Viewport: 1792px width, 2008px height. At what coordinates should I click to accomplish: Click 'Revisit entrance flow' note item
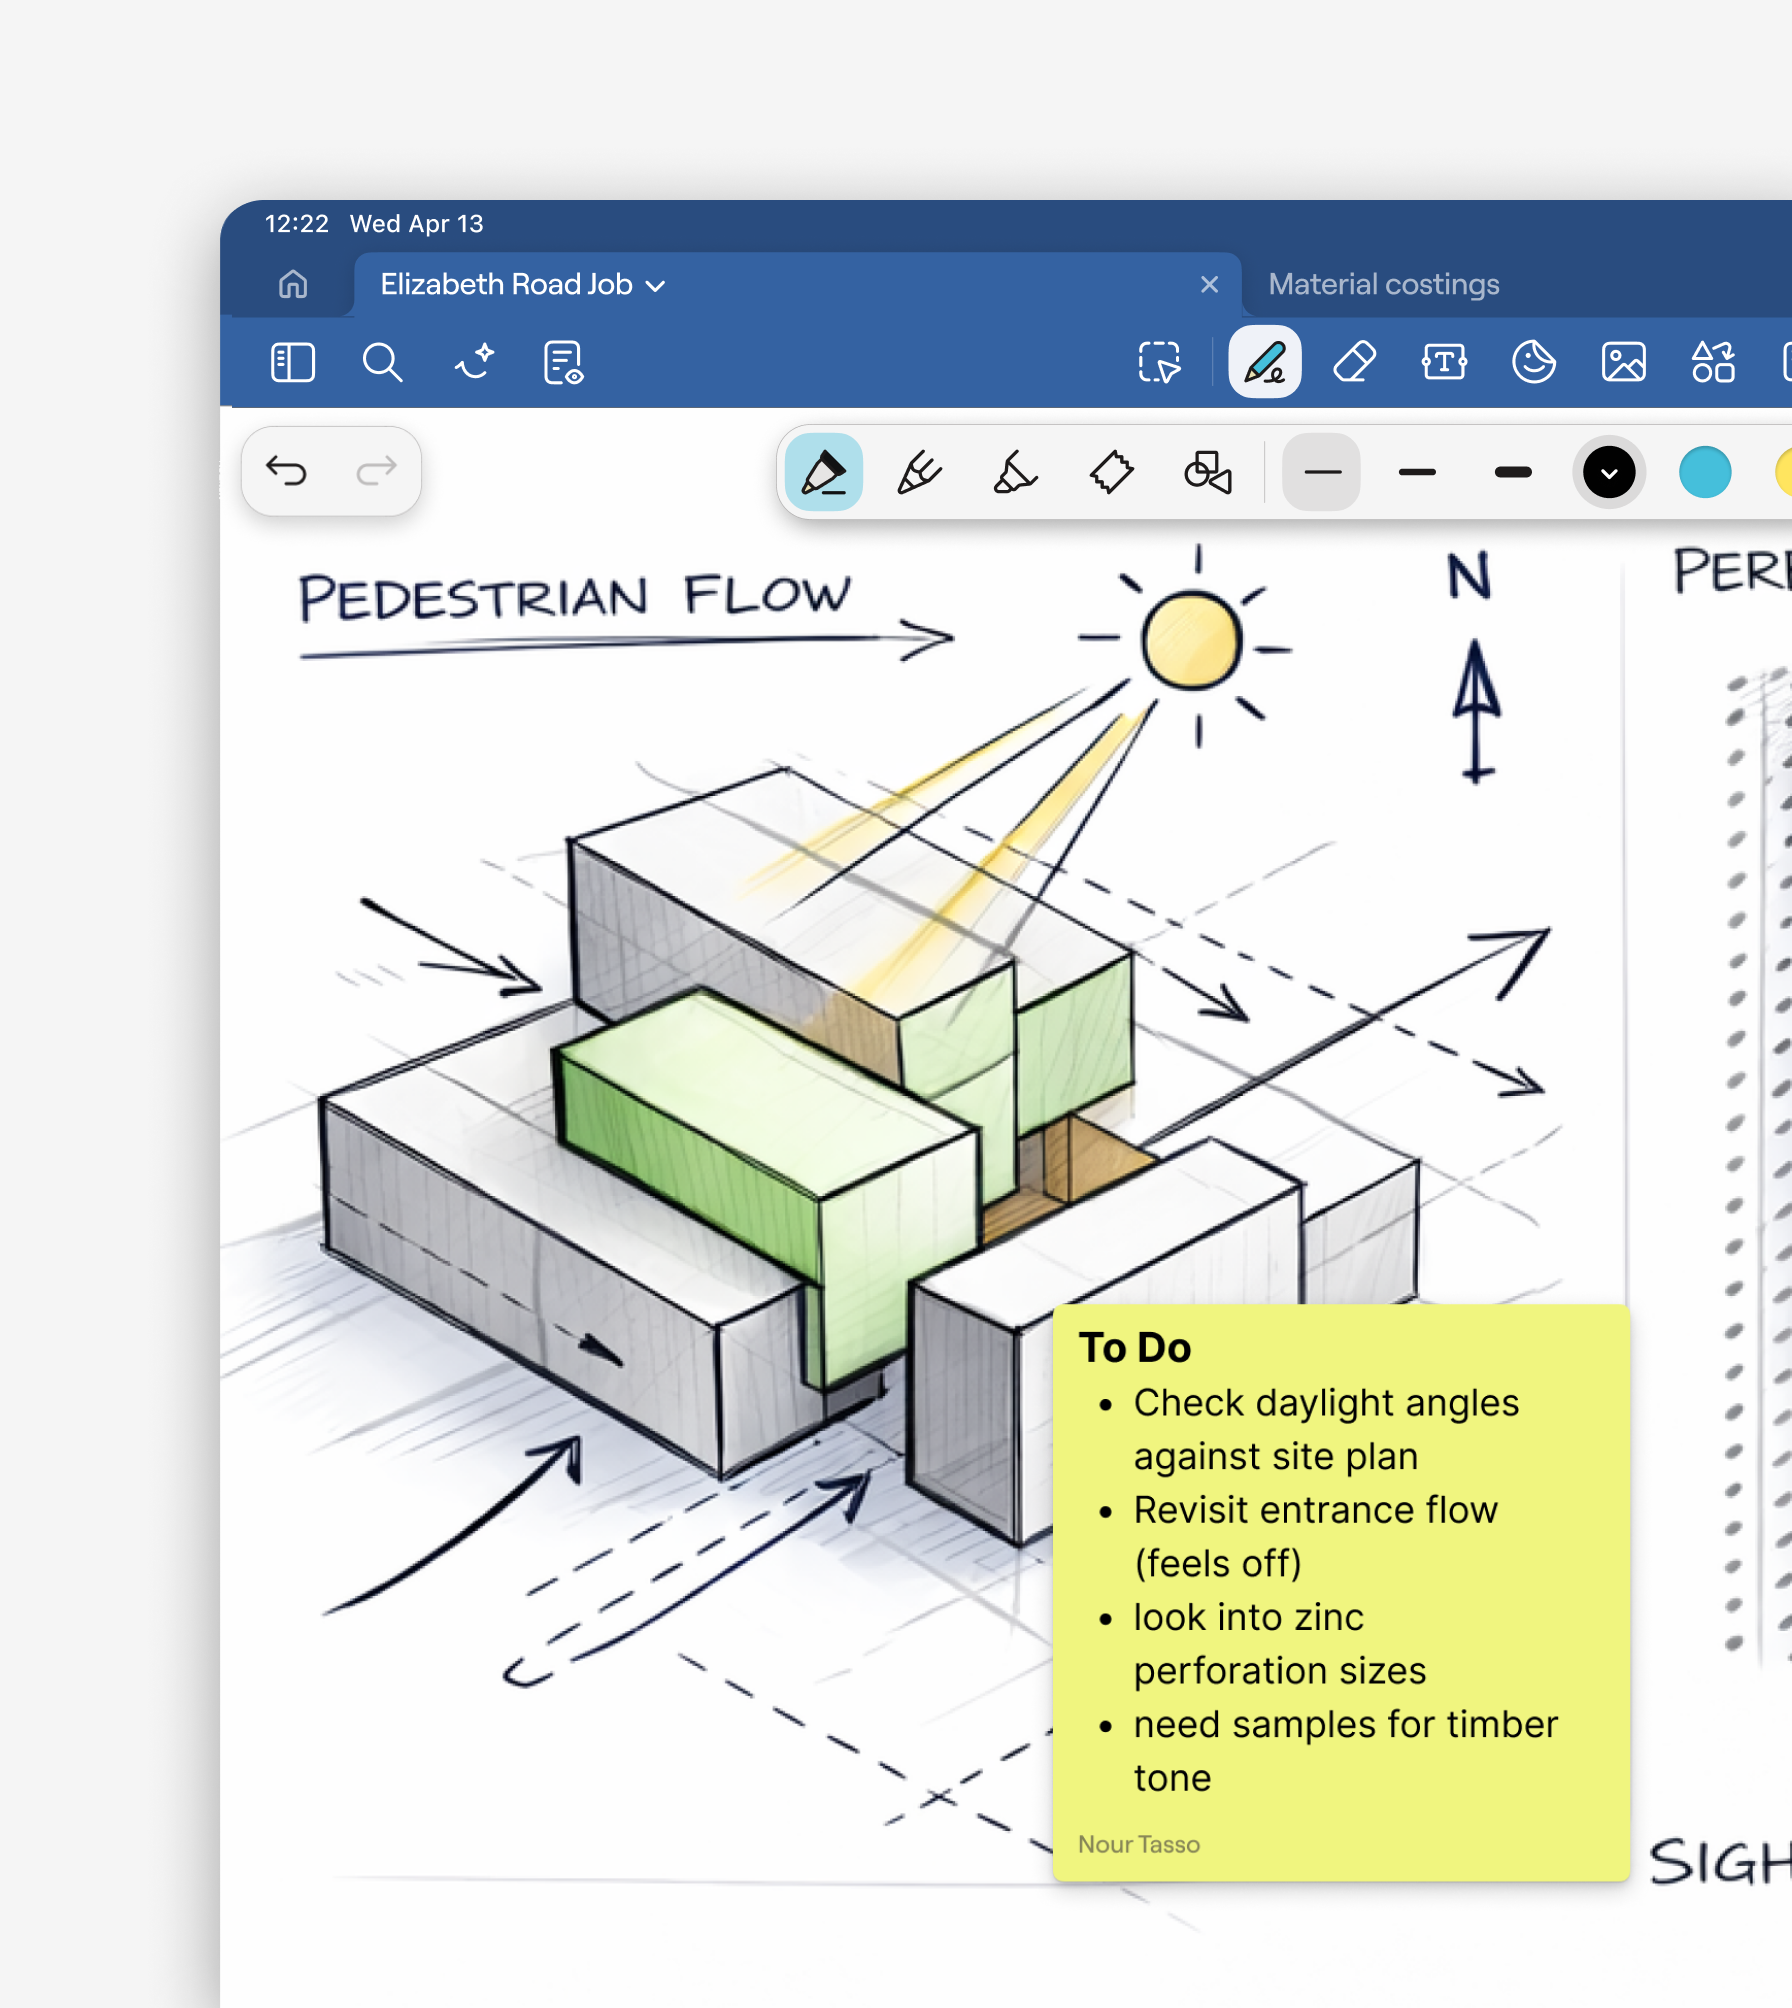(1316, 1536)
